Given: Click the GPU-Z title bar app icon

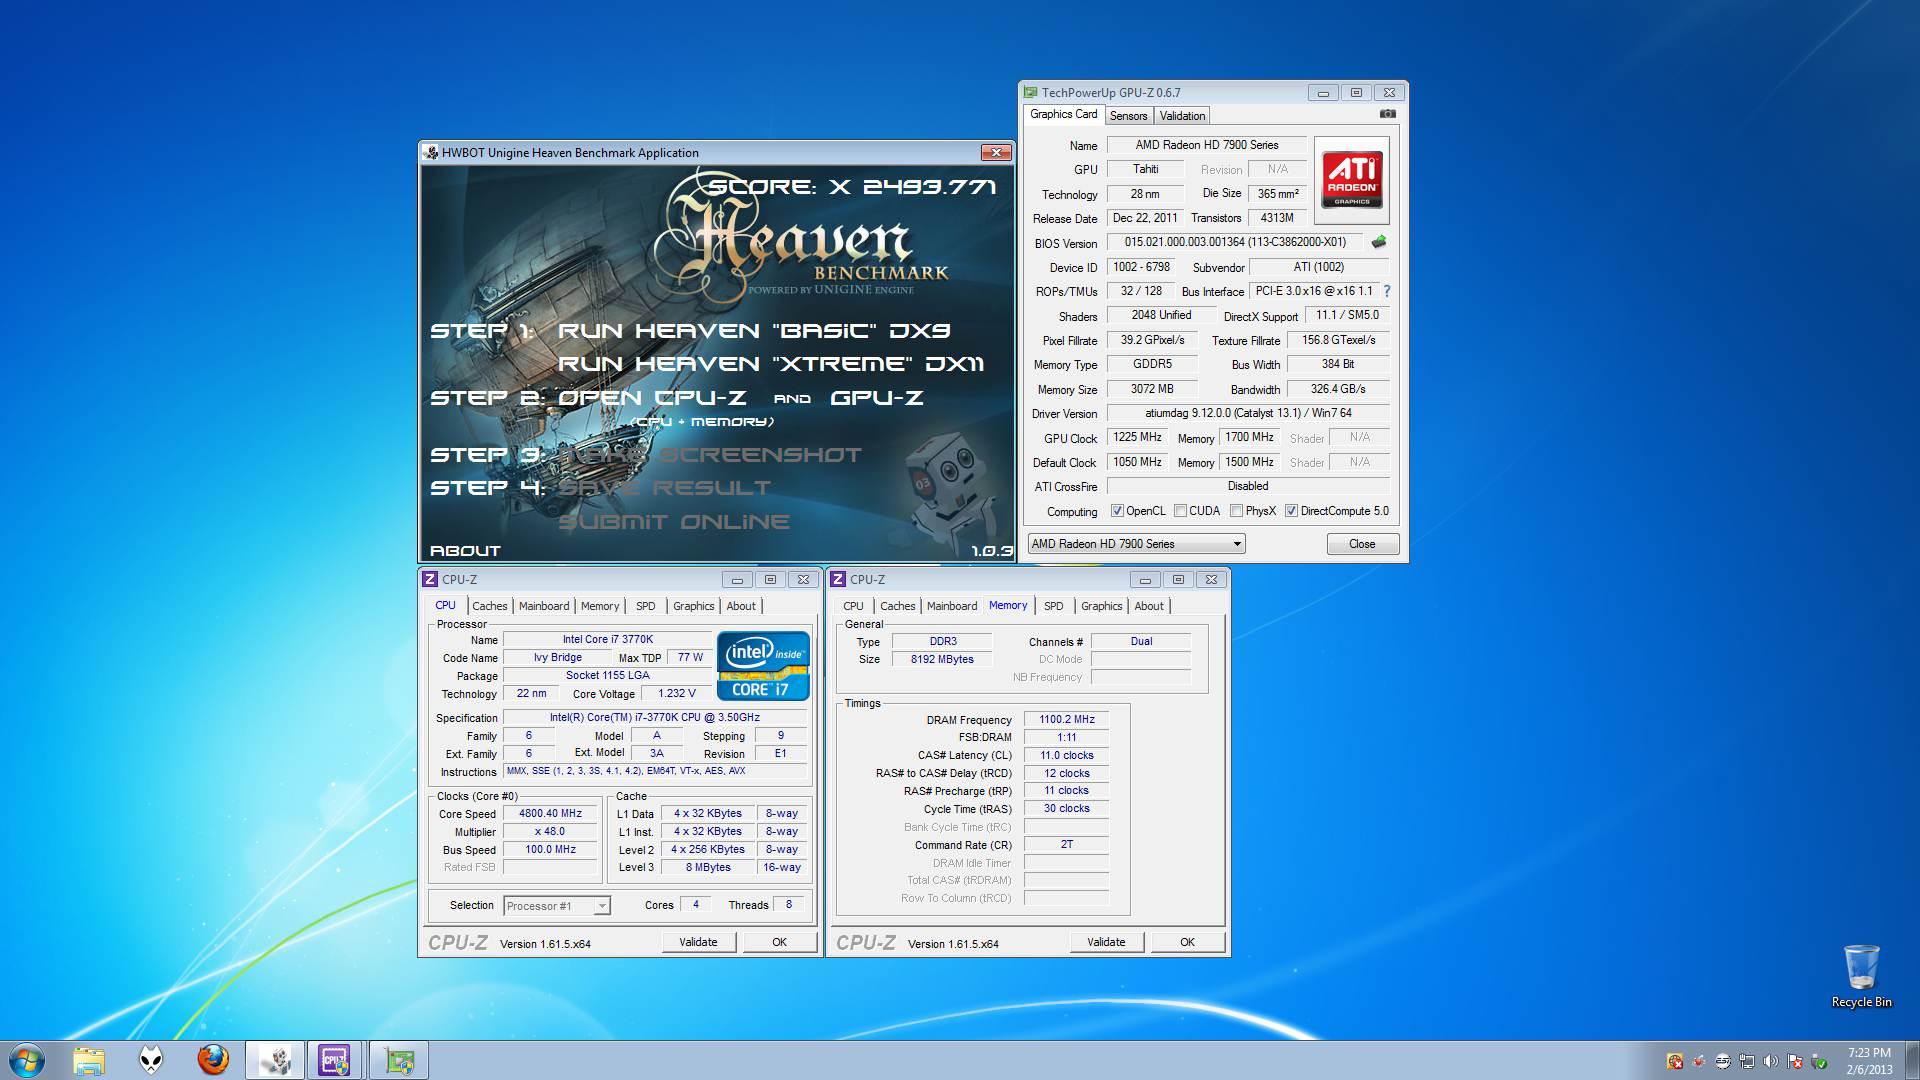Looking at the screenshot, I should click(1030, 92).
